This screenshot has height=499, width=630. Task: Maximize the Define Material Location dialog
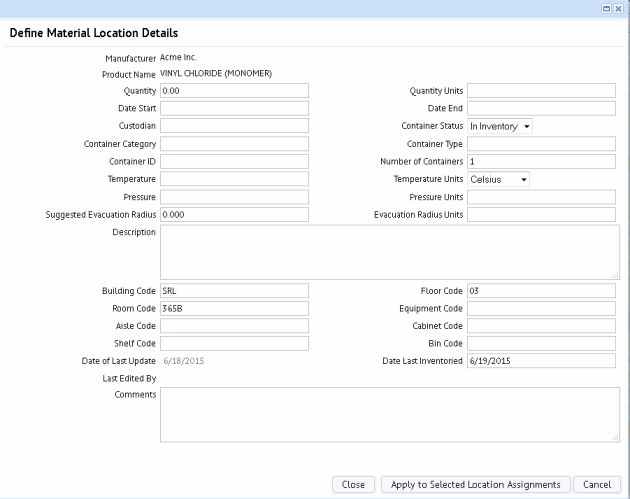tap(606, 7)
